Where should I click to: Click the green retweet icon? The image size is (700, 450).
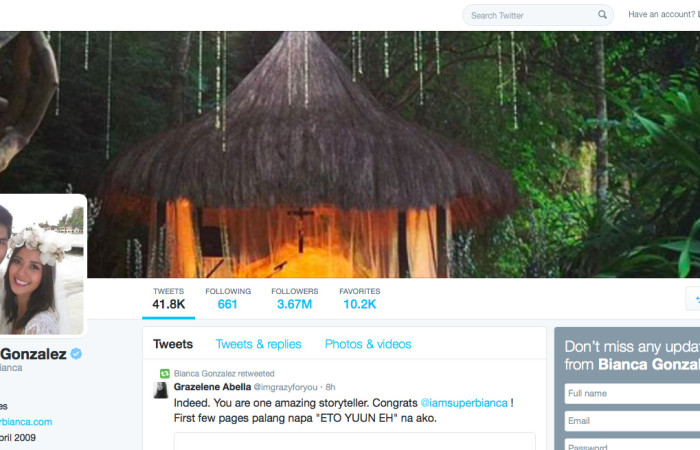[165, 374]
